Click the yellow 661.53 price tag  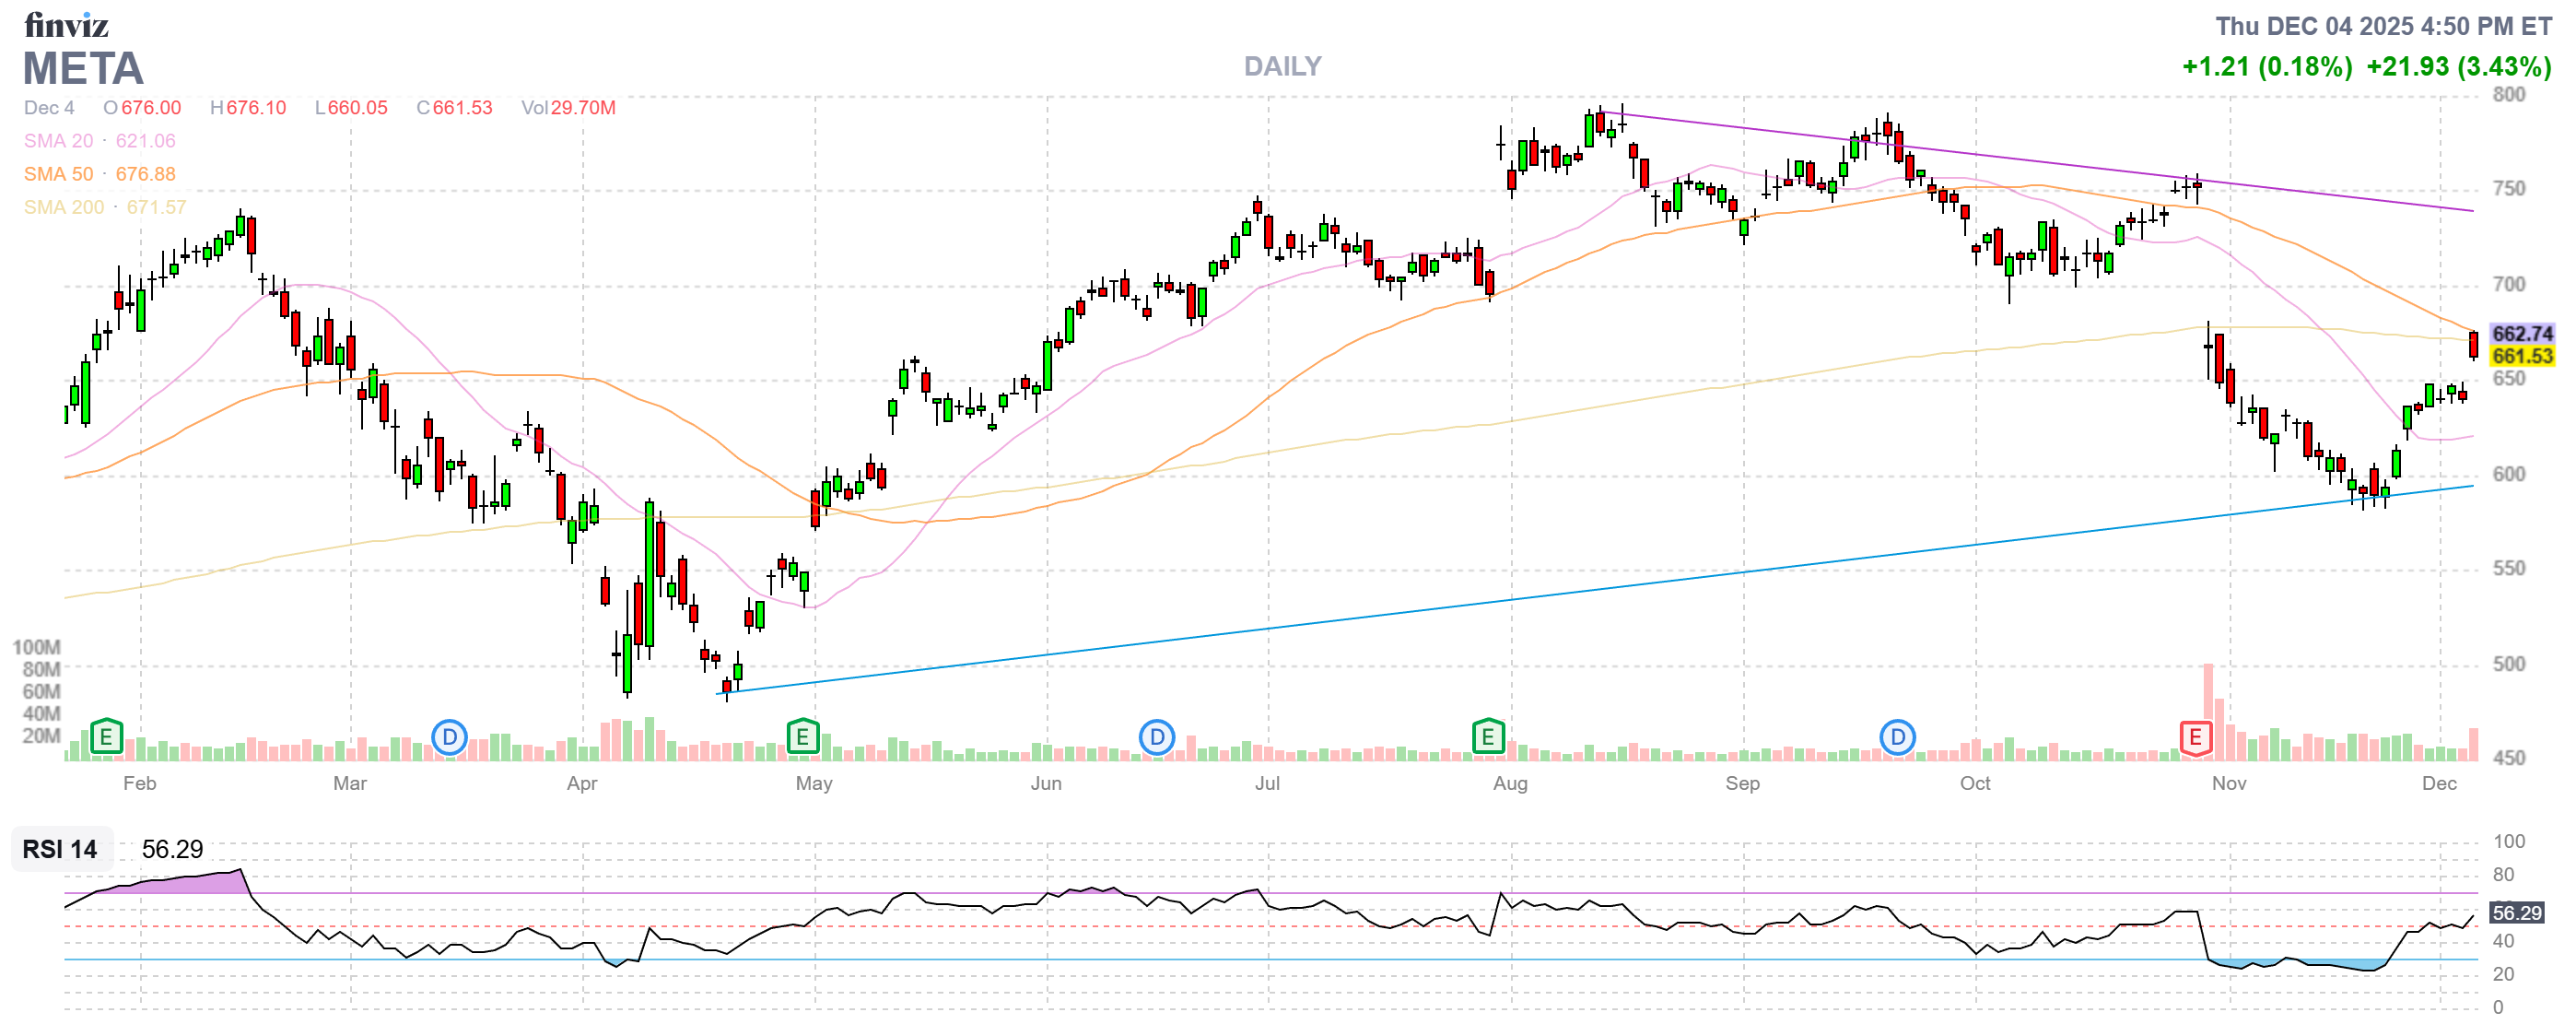tap(2521, 356)
